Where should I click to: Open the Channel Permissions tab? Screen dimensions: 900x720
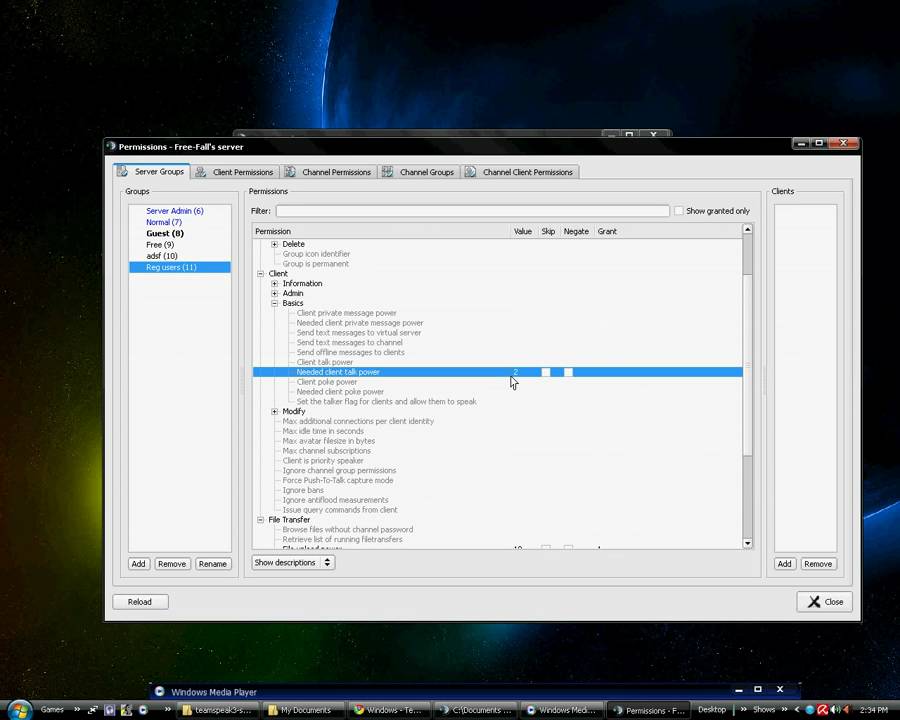coord(329,172)
